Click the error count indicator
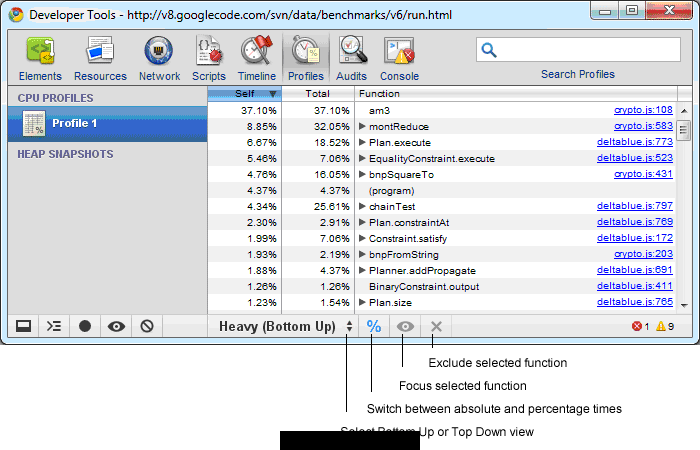Image resolution: width=700 pixels, height=450 pixels. 641,326
